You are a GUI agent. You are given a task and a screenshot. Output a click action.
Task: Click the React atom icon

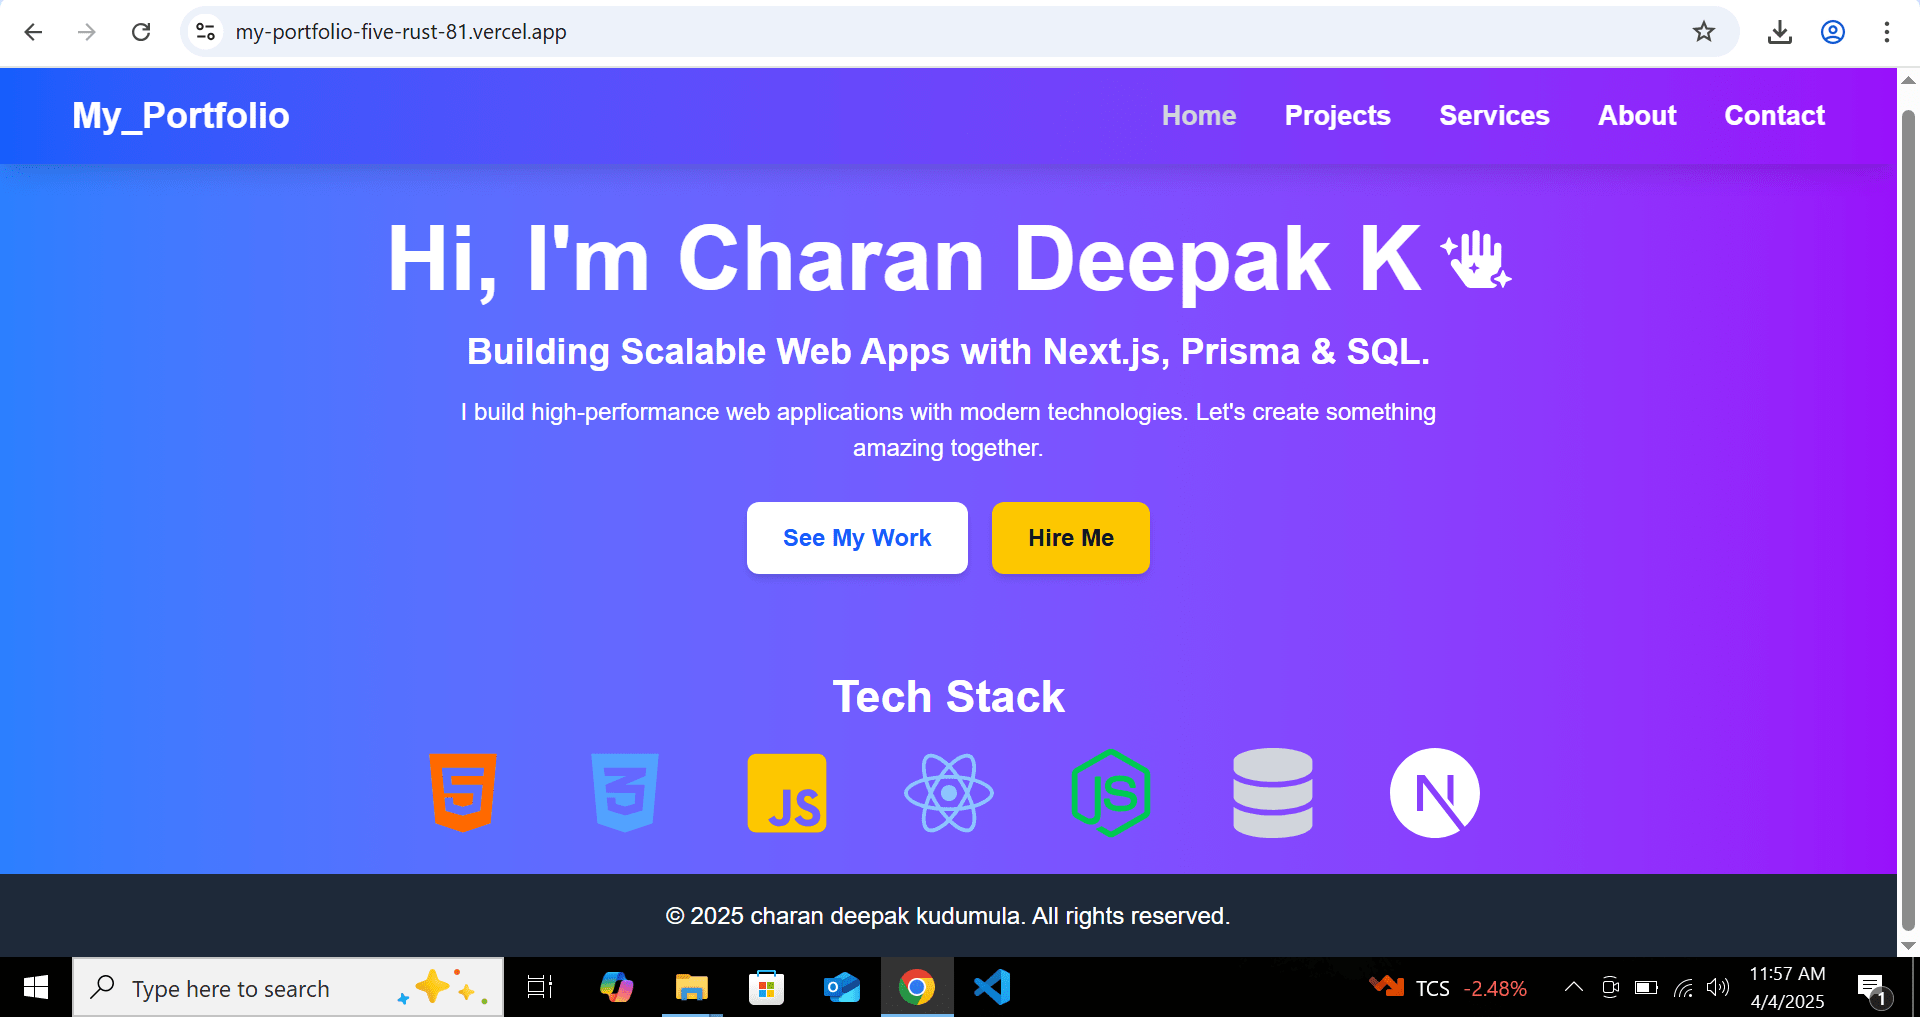[x=949, y=793]
